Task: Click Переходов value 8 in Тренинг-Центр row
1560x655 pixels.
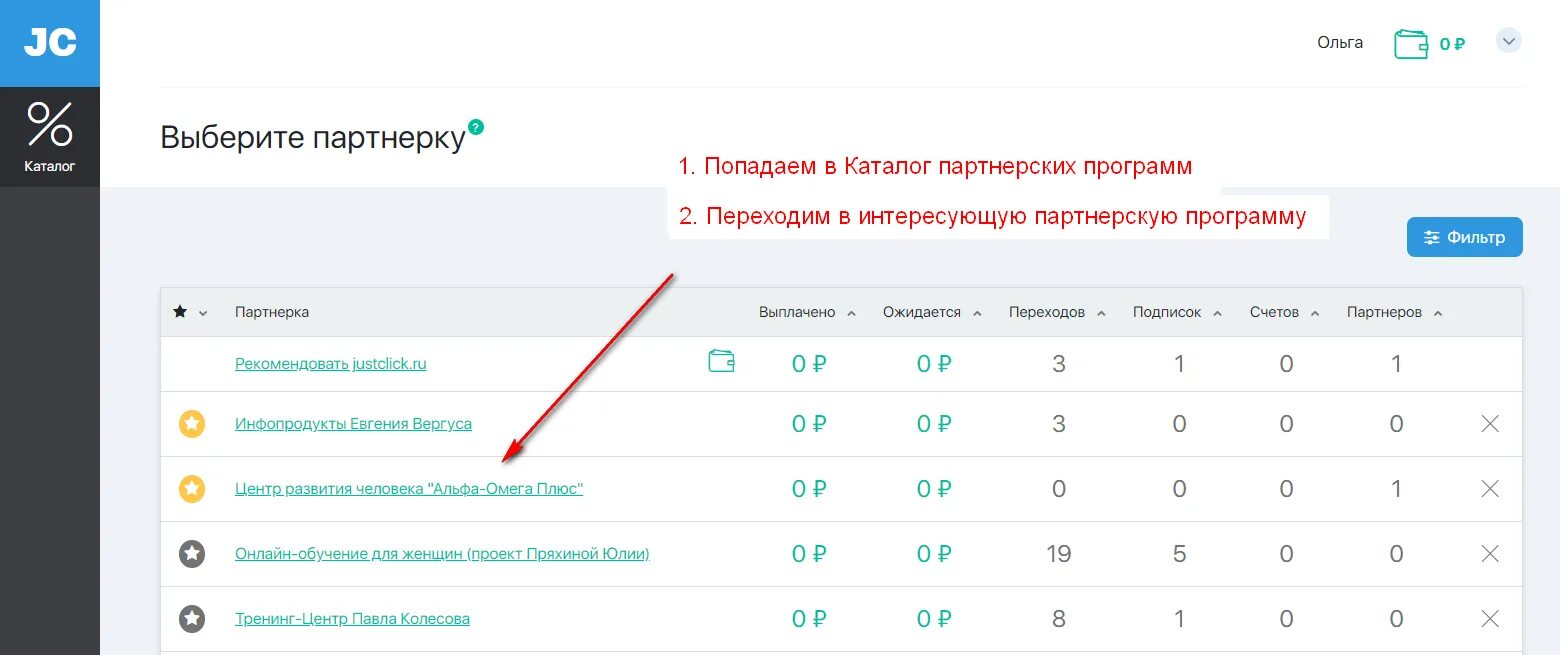Action: point(1059,619)
